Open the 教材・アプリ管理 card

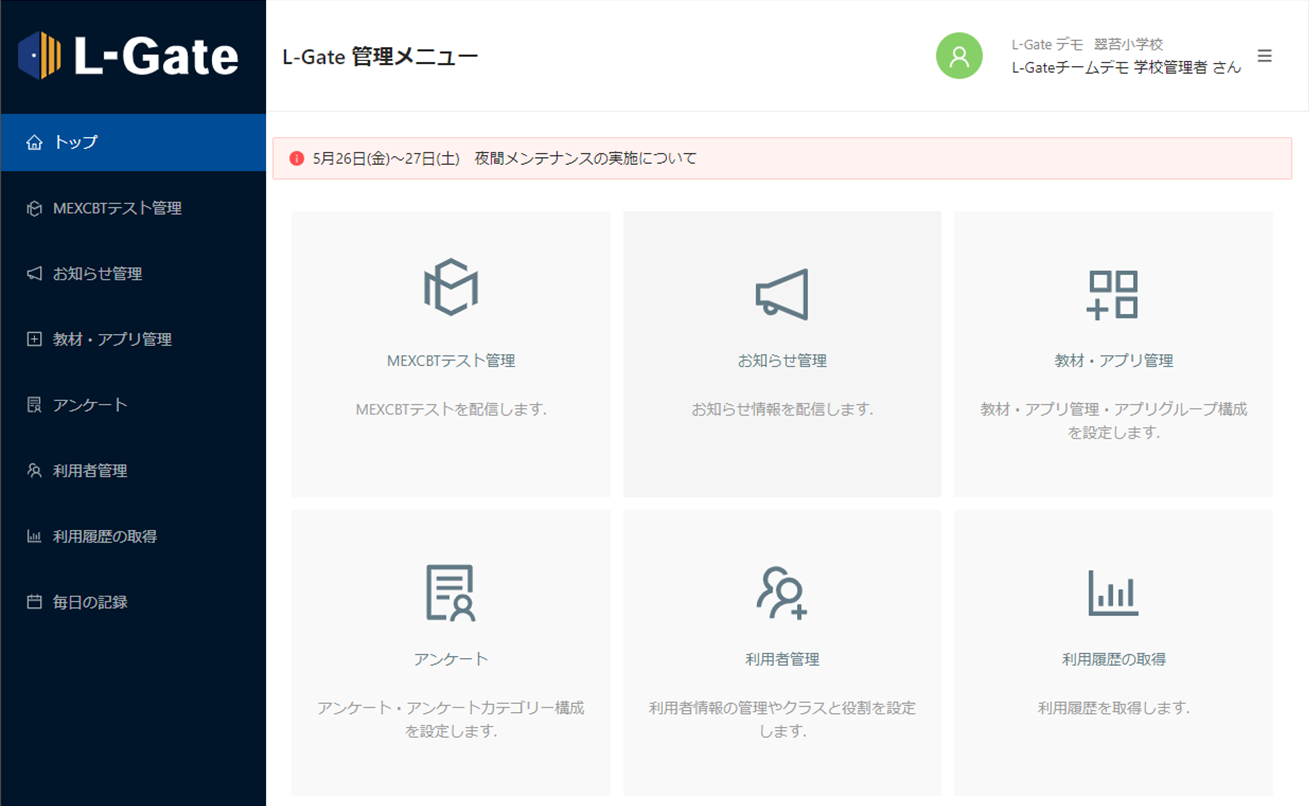tap(1111, 354)
